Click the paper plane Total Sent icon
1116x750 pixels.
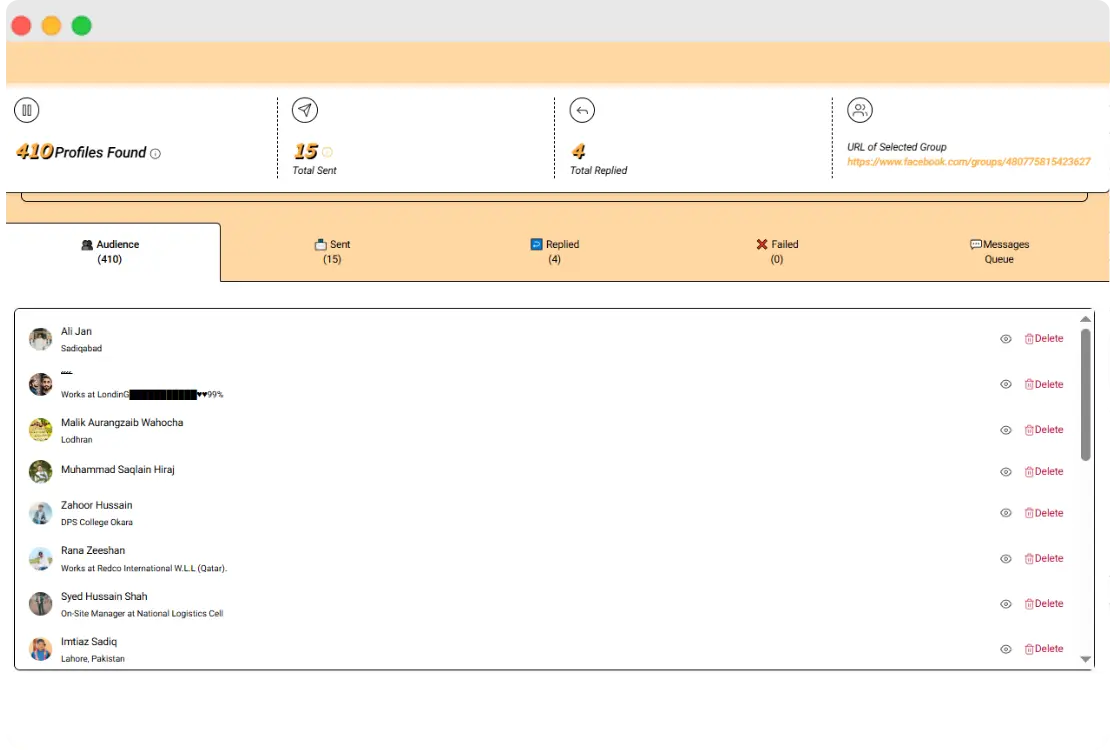pyautogui.click(x=305, y=110)
